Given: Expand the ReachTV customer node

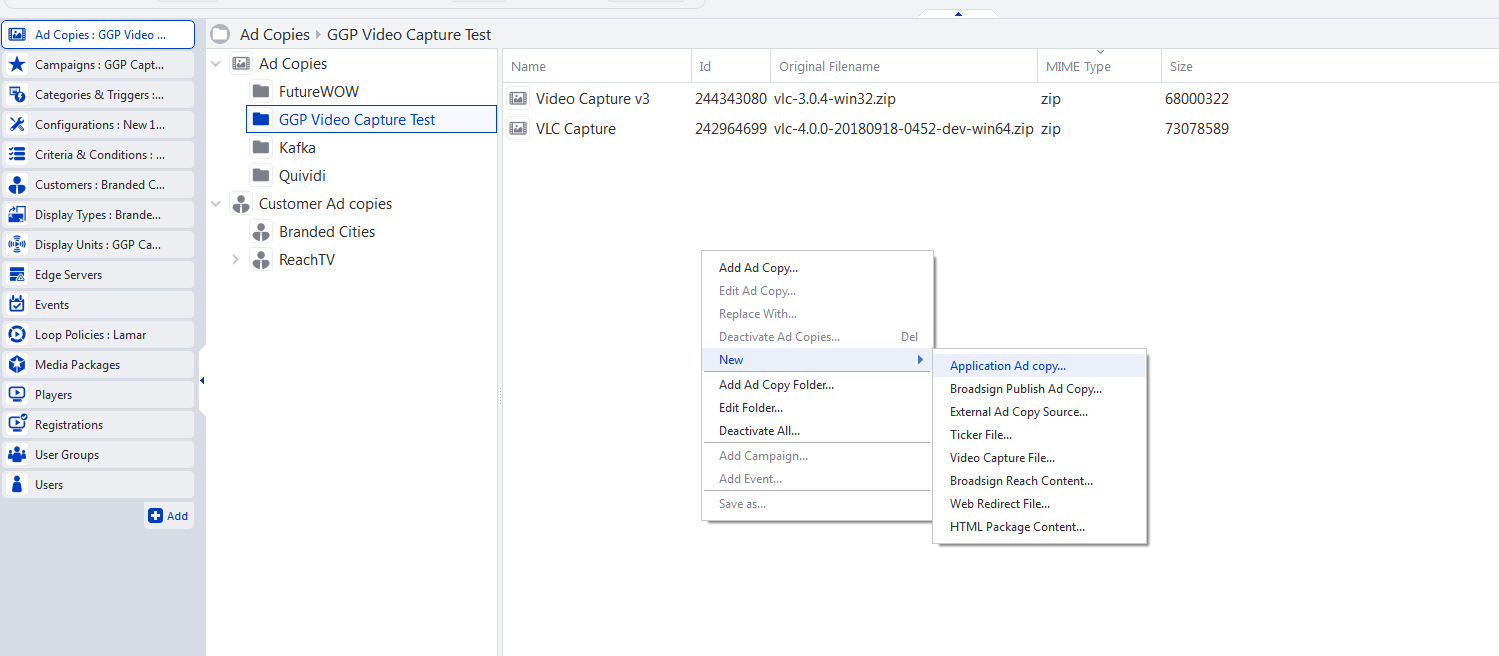Looking at the screenshot, I should pyautogui.click(x=236, y=260).
